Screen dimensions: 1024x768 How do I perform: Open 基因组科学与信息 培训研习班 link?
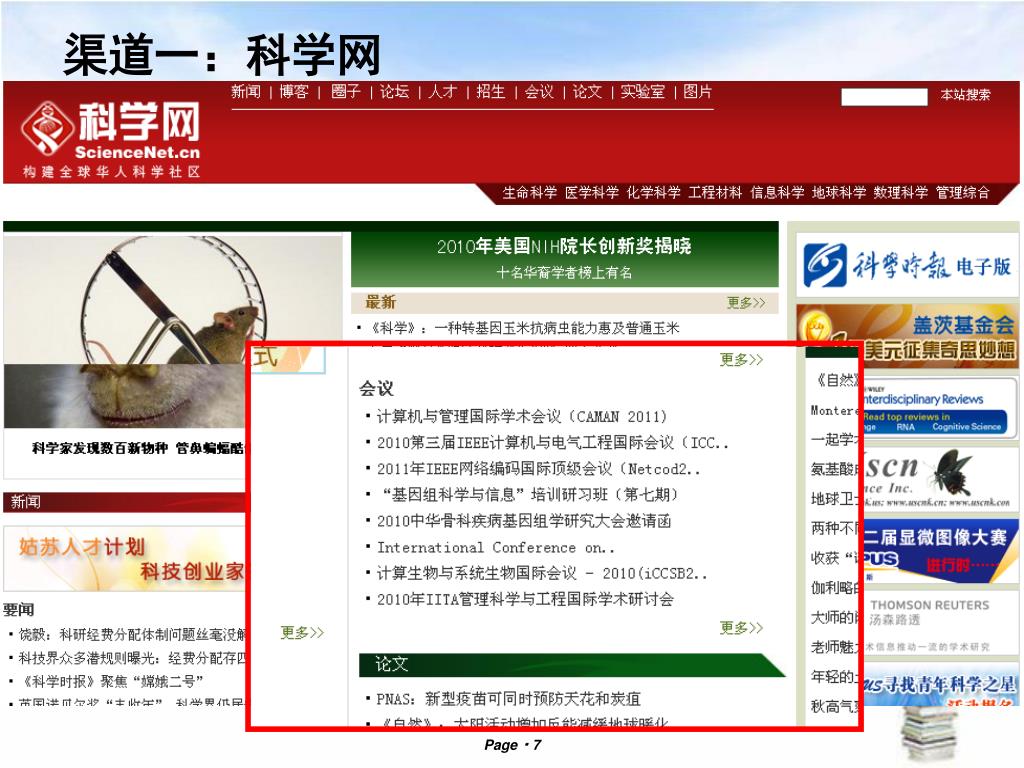click(530, 494)
